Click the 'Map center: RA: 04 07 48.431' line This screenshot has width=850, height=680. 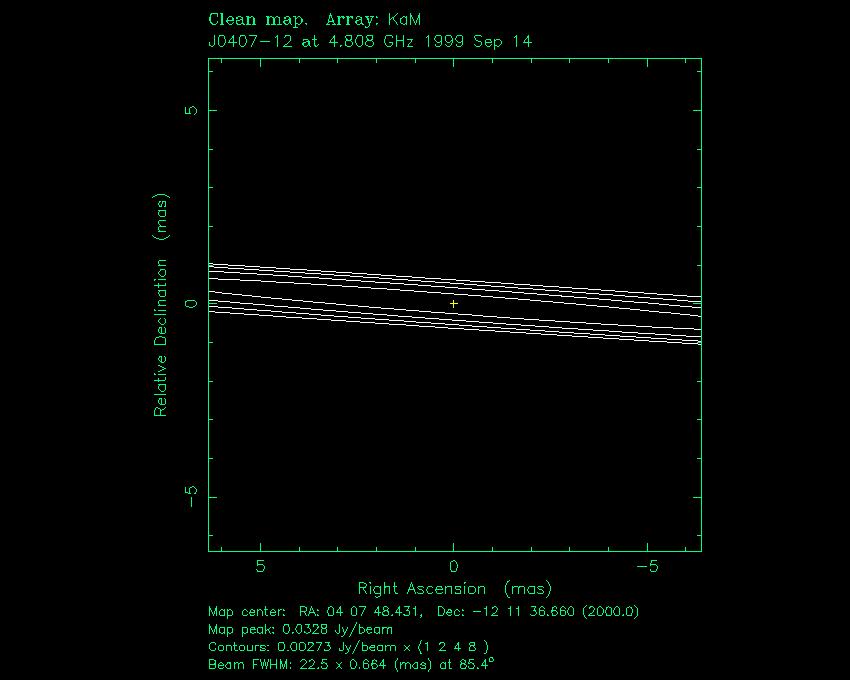pos(423,612)
